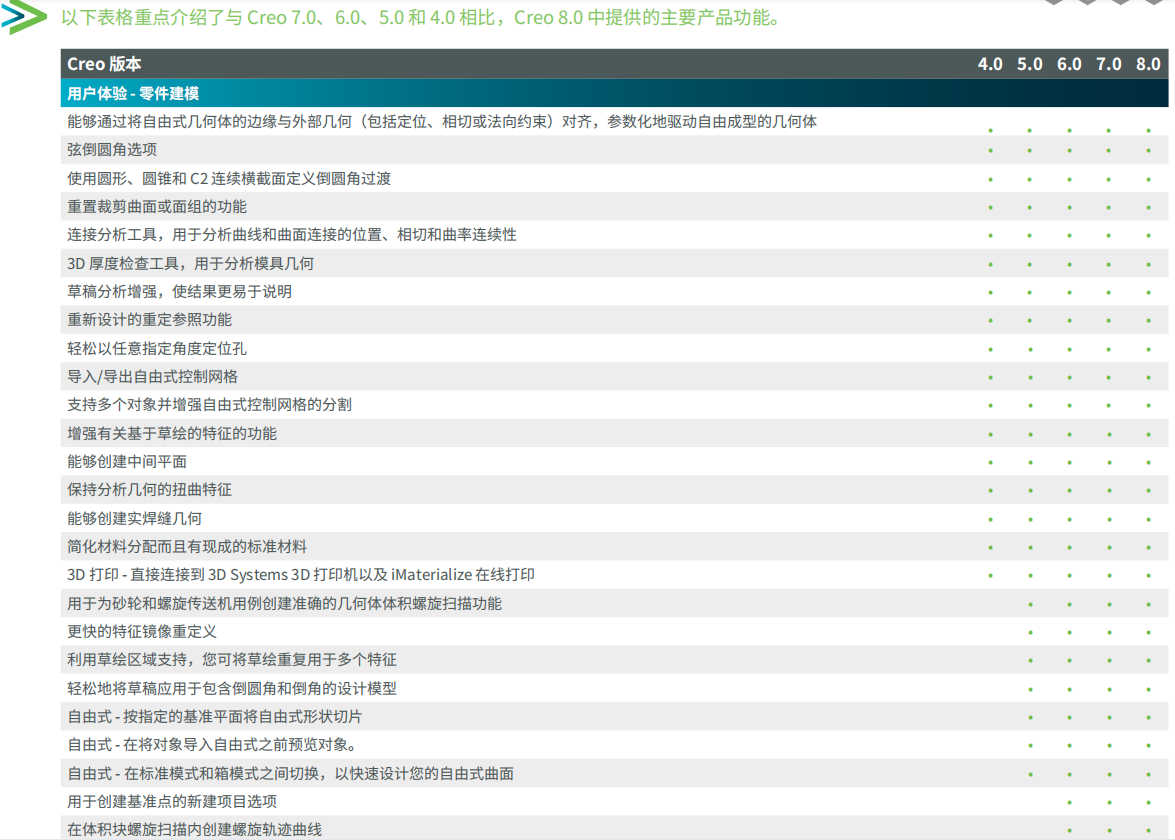Click the 8.0 green dot in "能够创建实焊缝几何" row
Screen dimensions: 1175x840
1148,520
